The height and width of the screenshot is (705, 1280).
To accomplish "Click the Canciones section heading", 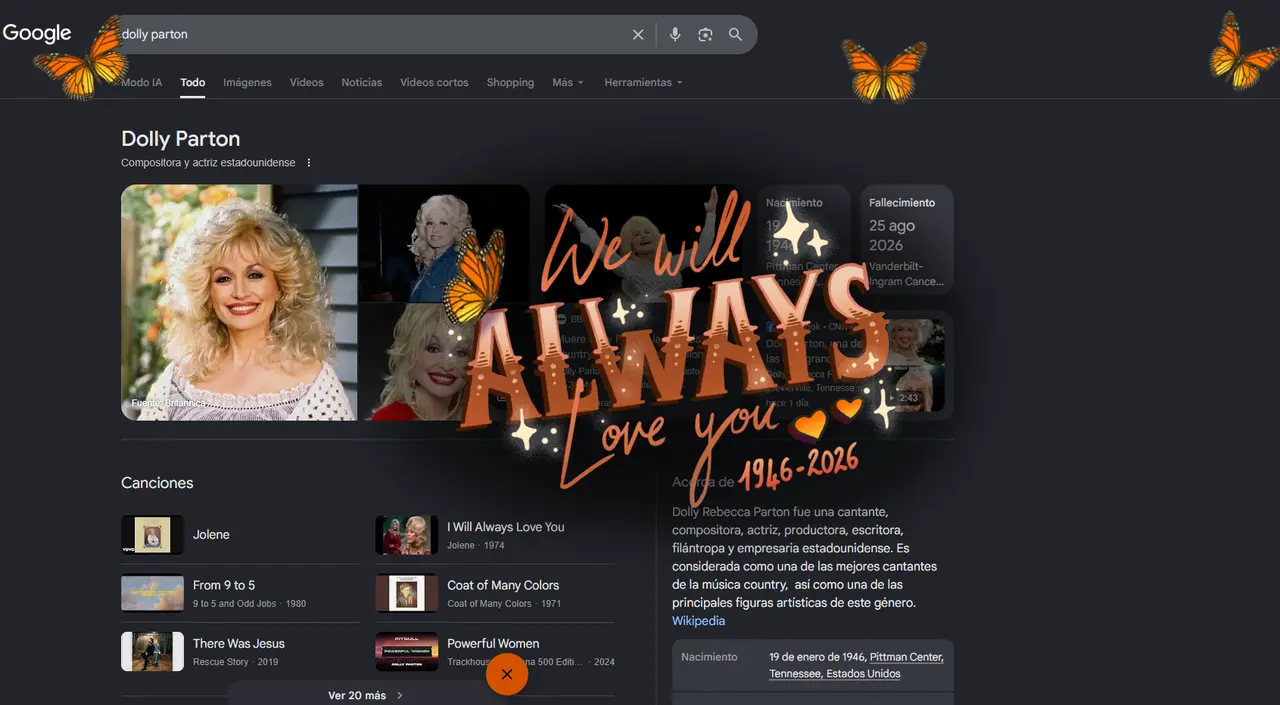I will click(157, 483).
